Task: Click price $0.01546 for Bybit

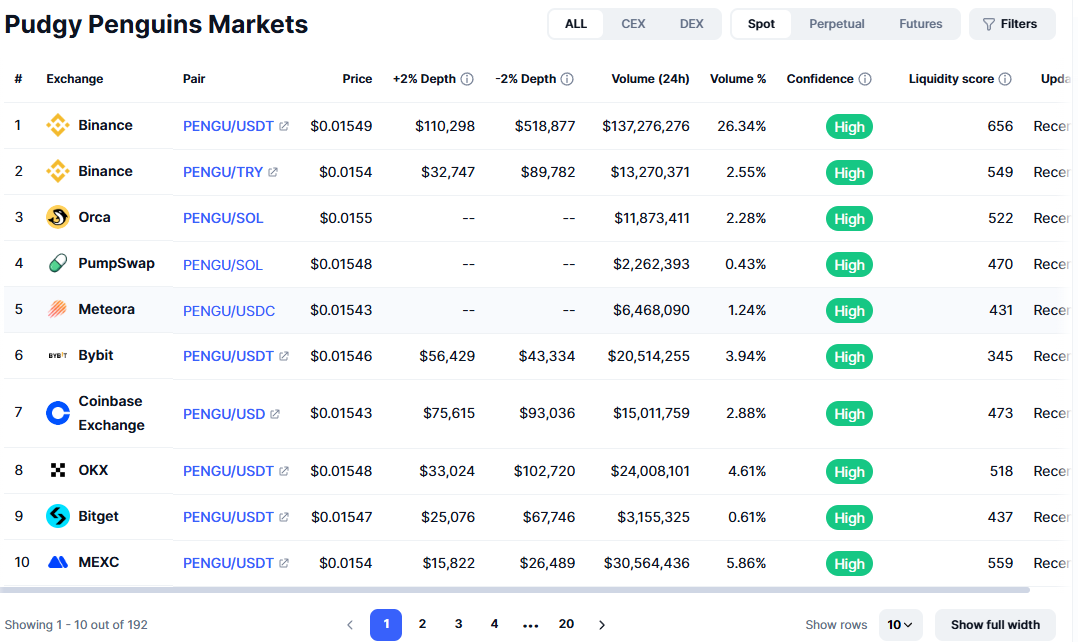Action: click(x=341, y=356)
